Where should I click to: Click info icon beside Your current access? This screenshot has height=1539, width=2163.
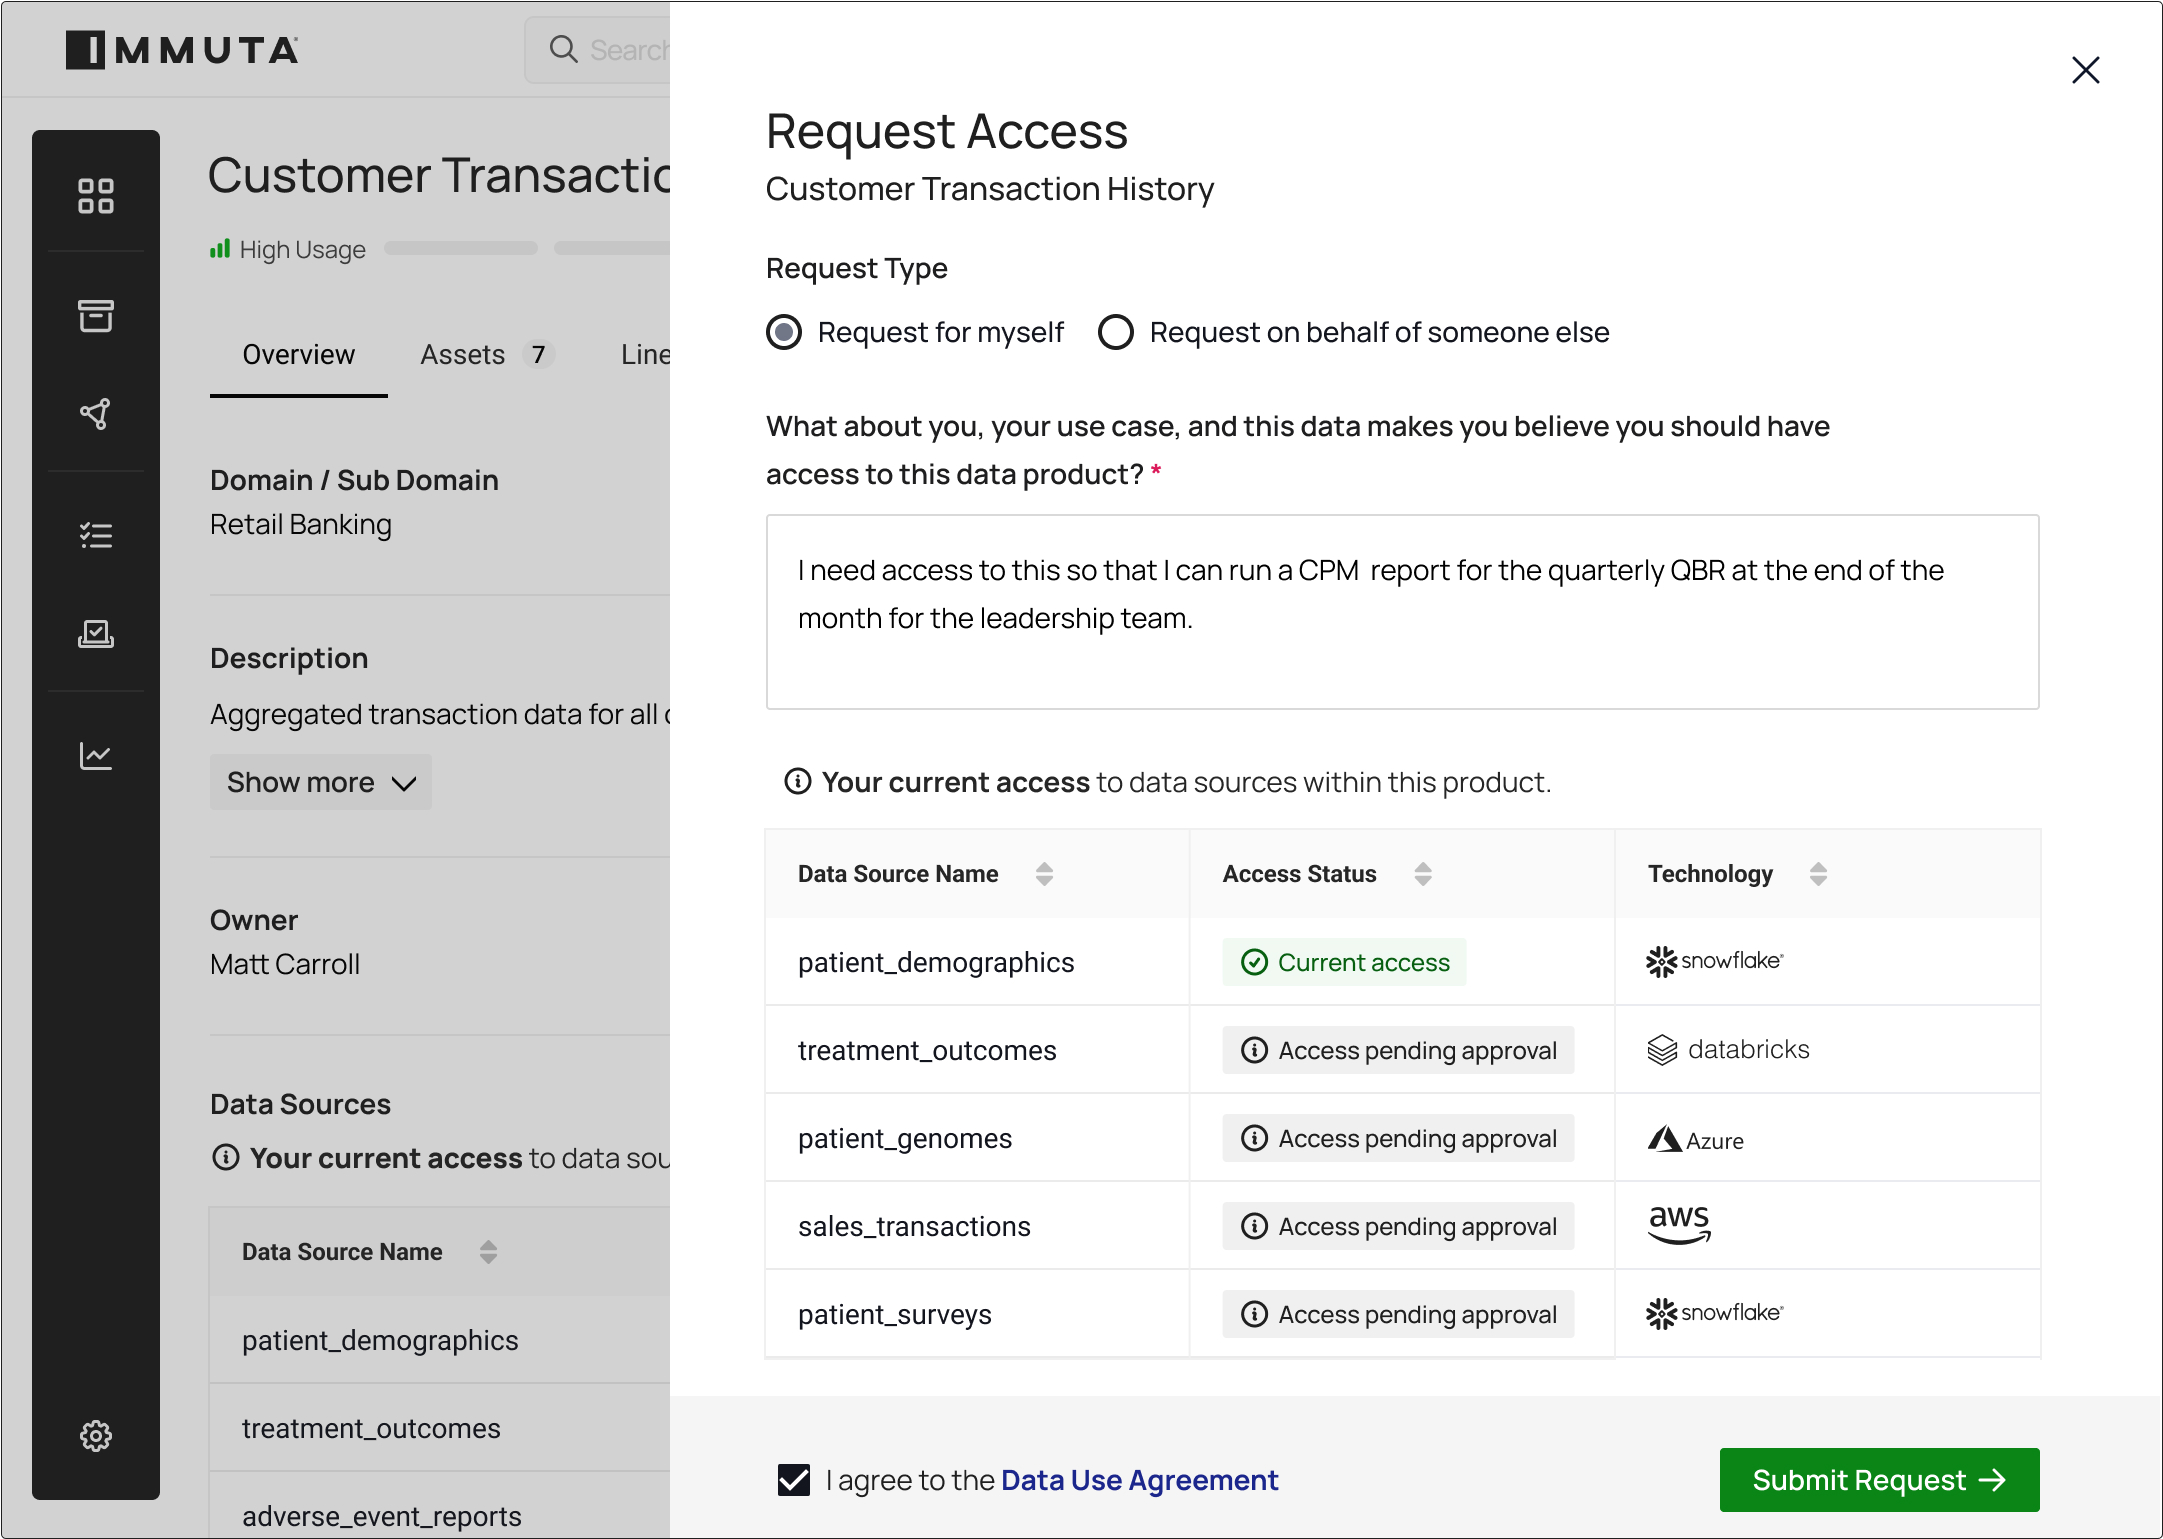tap(797, 781)
